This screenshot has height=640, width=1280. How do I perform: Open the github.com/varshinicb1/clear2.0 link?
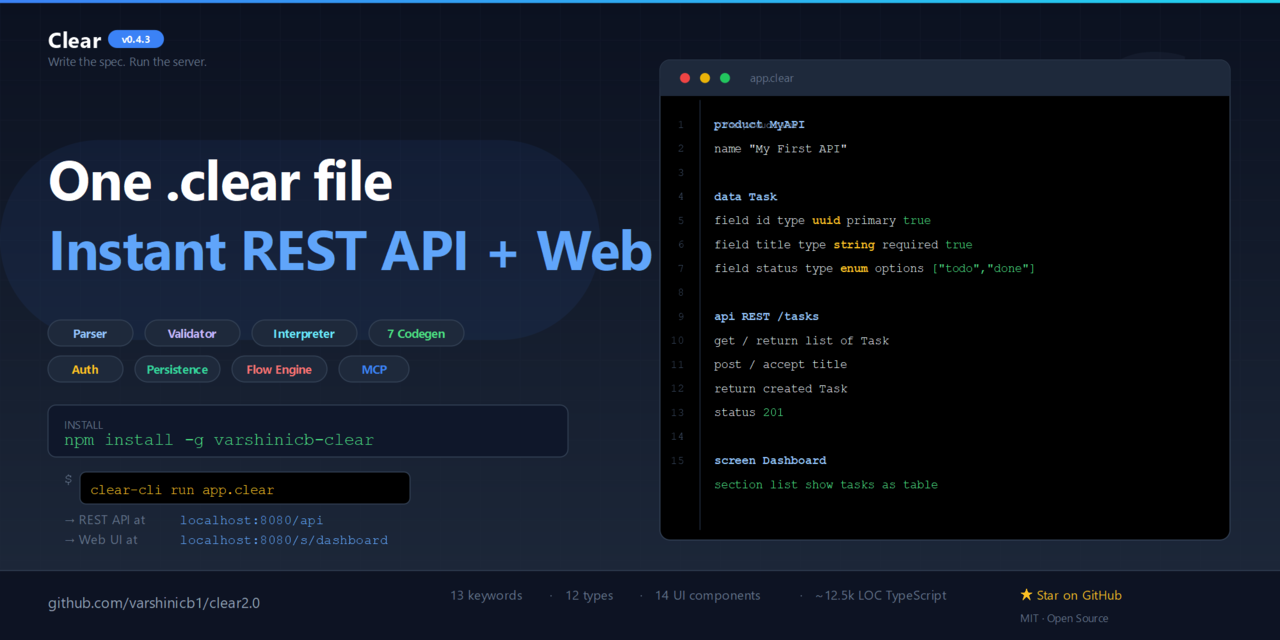coord(154,603)
